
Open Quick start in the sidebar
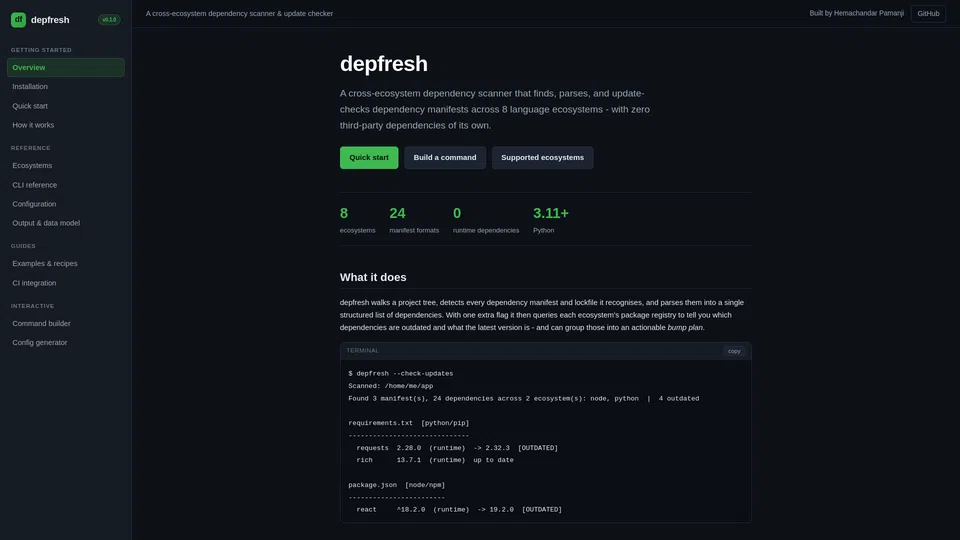[x=66, y=106]
